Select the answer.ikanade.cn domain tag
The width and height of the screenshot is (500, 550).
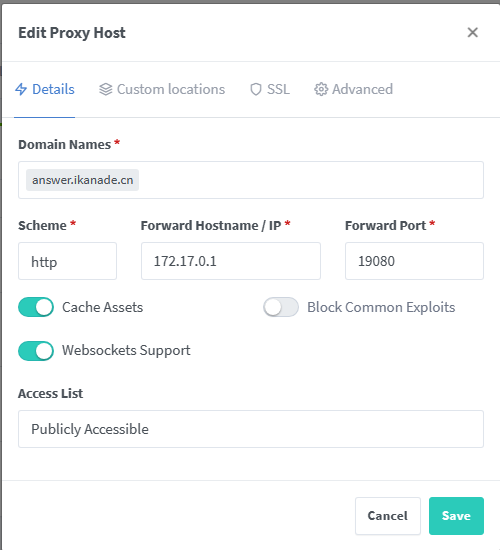click(82, 180)
